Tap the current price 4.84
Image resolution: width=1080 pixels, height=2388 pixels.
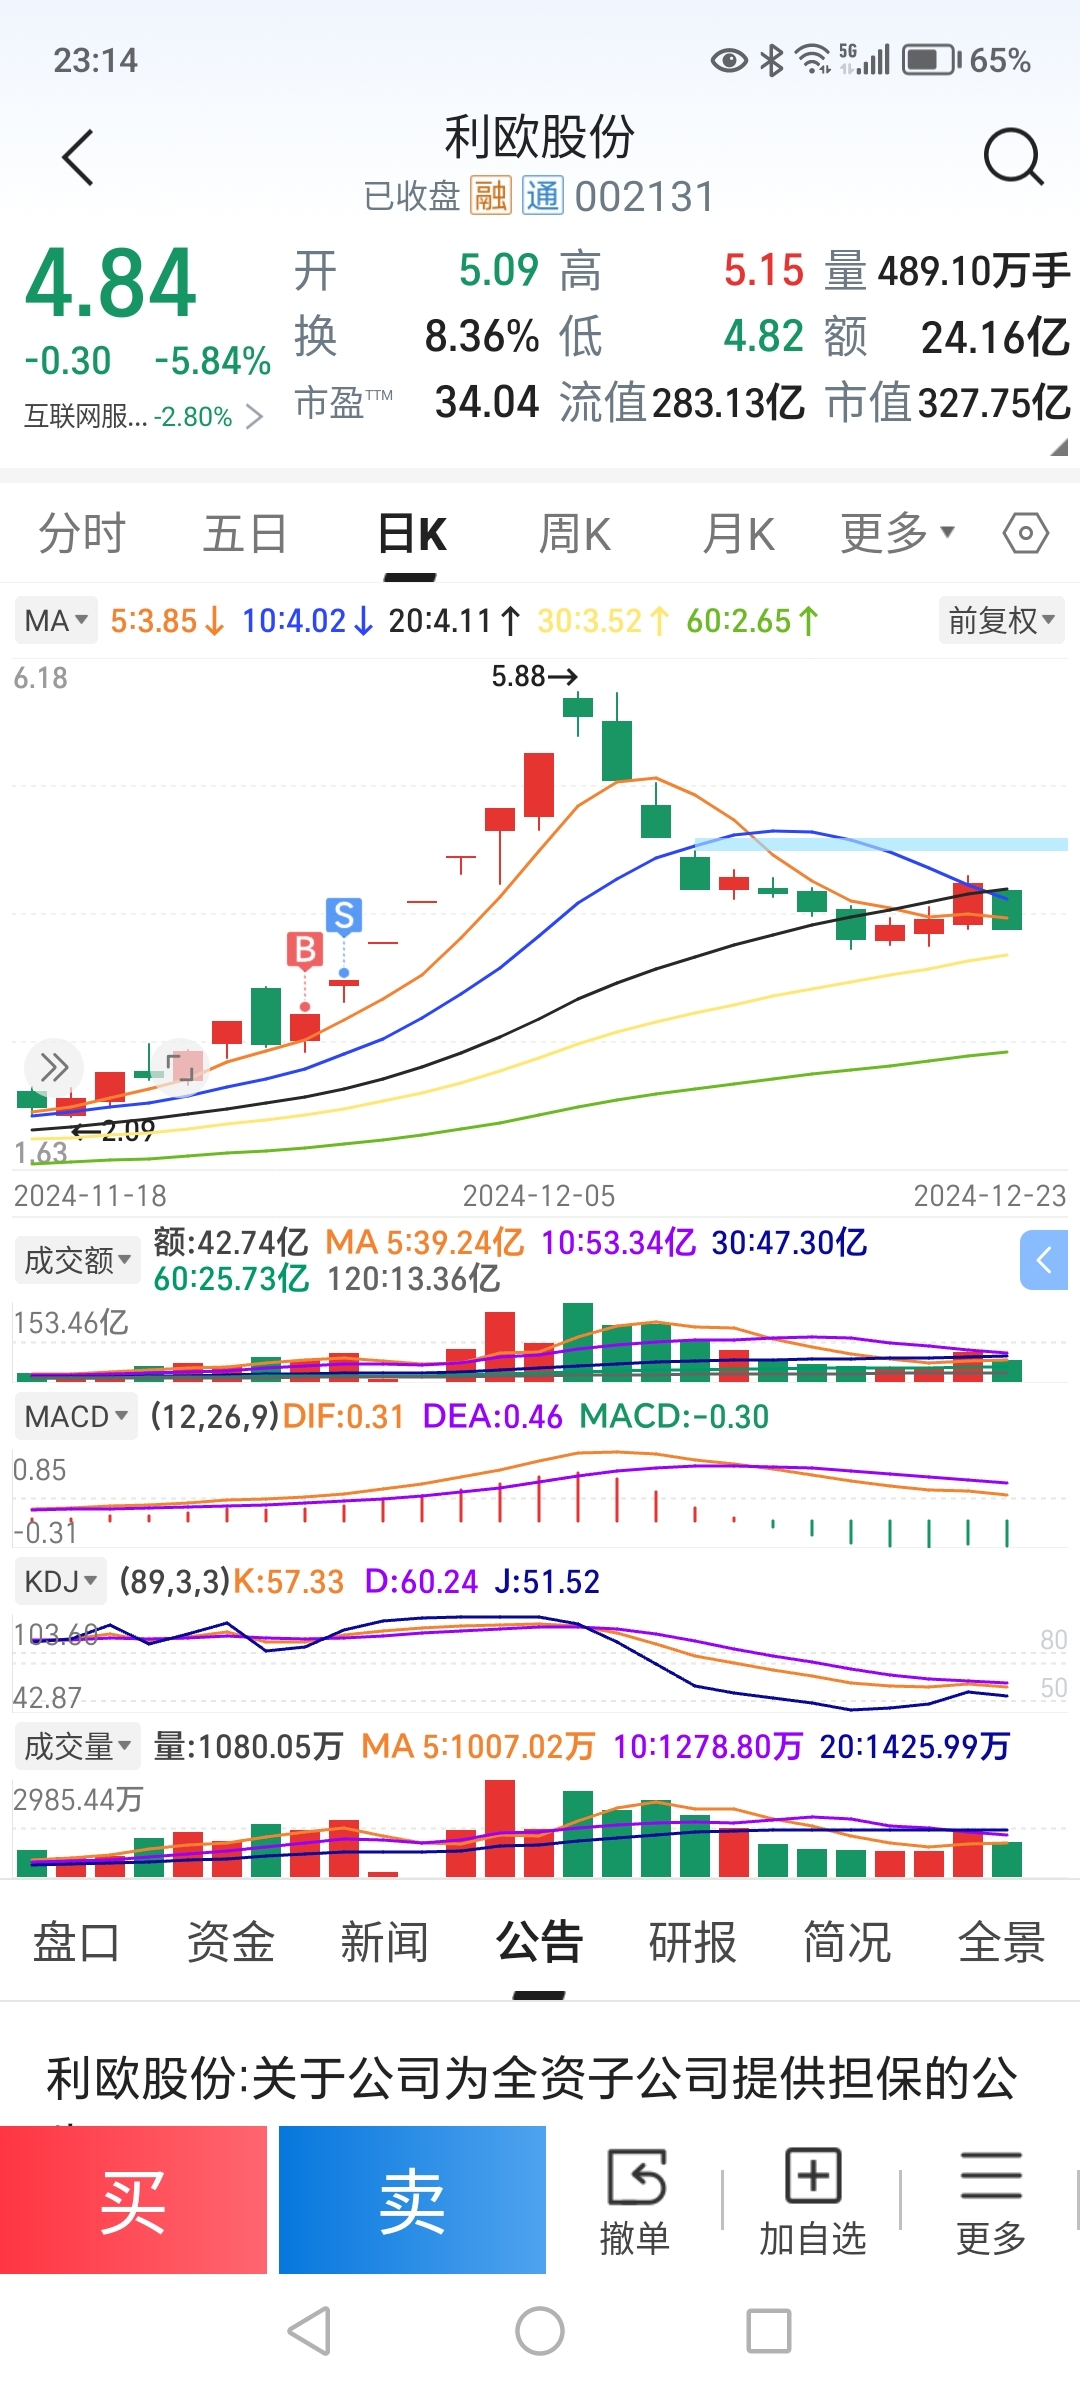tap(110, 283)
